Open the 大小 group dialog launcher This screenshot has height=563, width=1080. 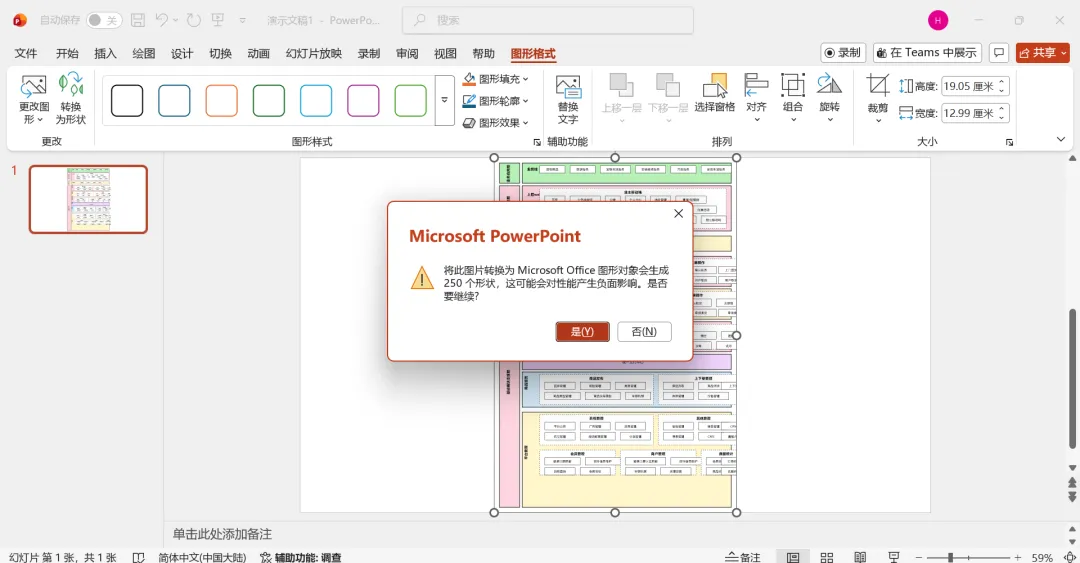click(x=1009, y=143)
